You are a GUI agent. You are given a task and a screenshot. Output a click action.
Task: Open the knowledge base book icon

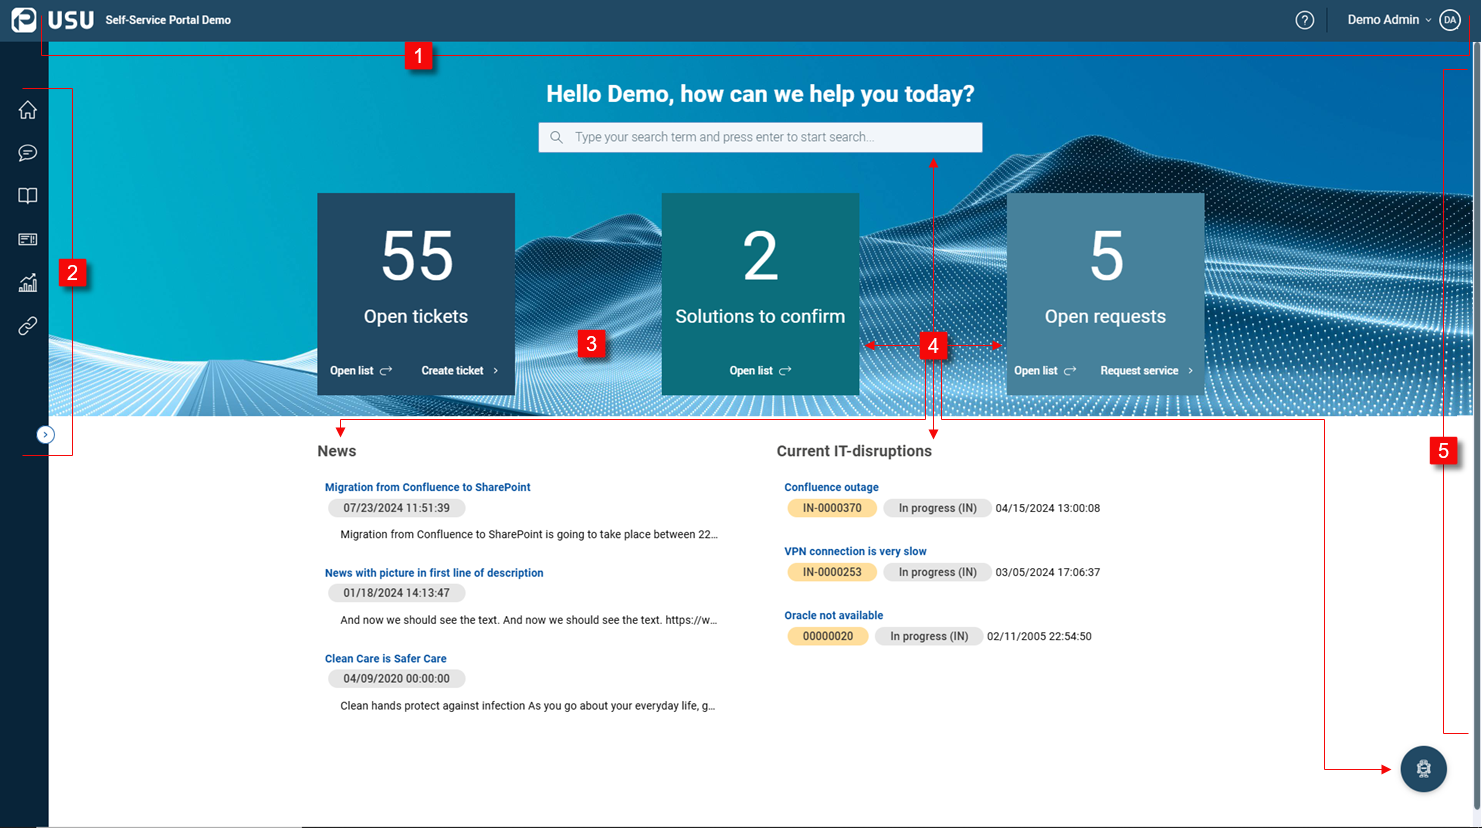[28, 196]
